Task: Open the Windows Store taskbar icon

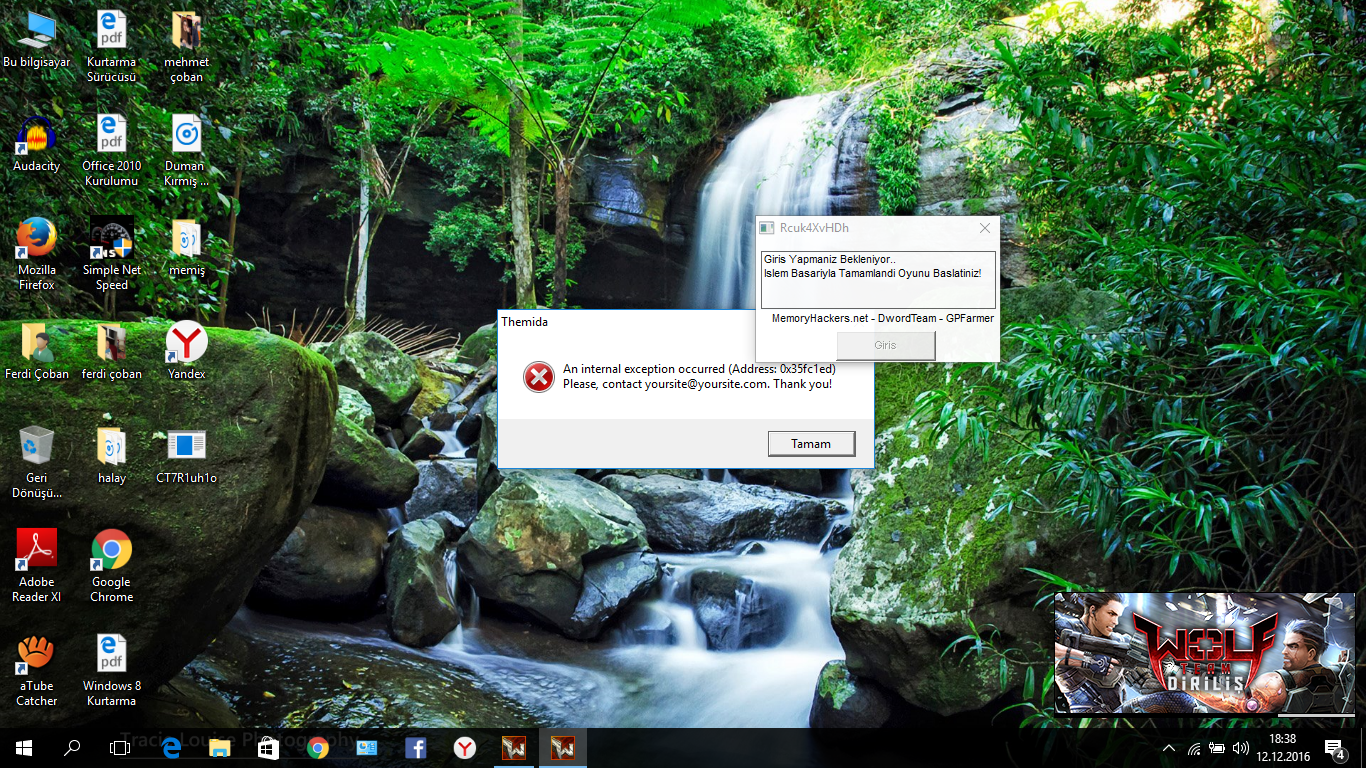Action: [x=268, y=747]
